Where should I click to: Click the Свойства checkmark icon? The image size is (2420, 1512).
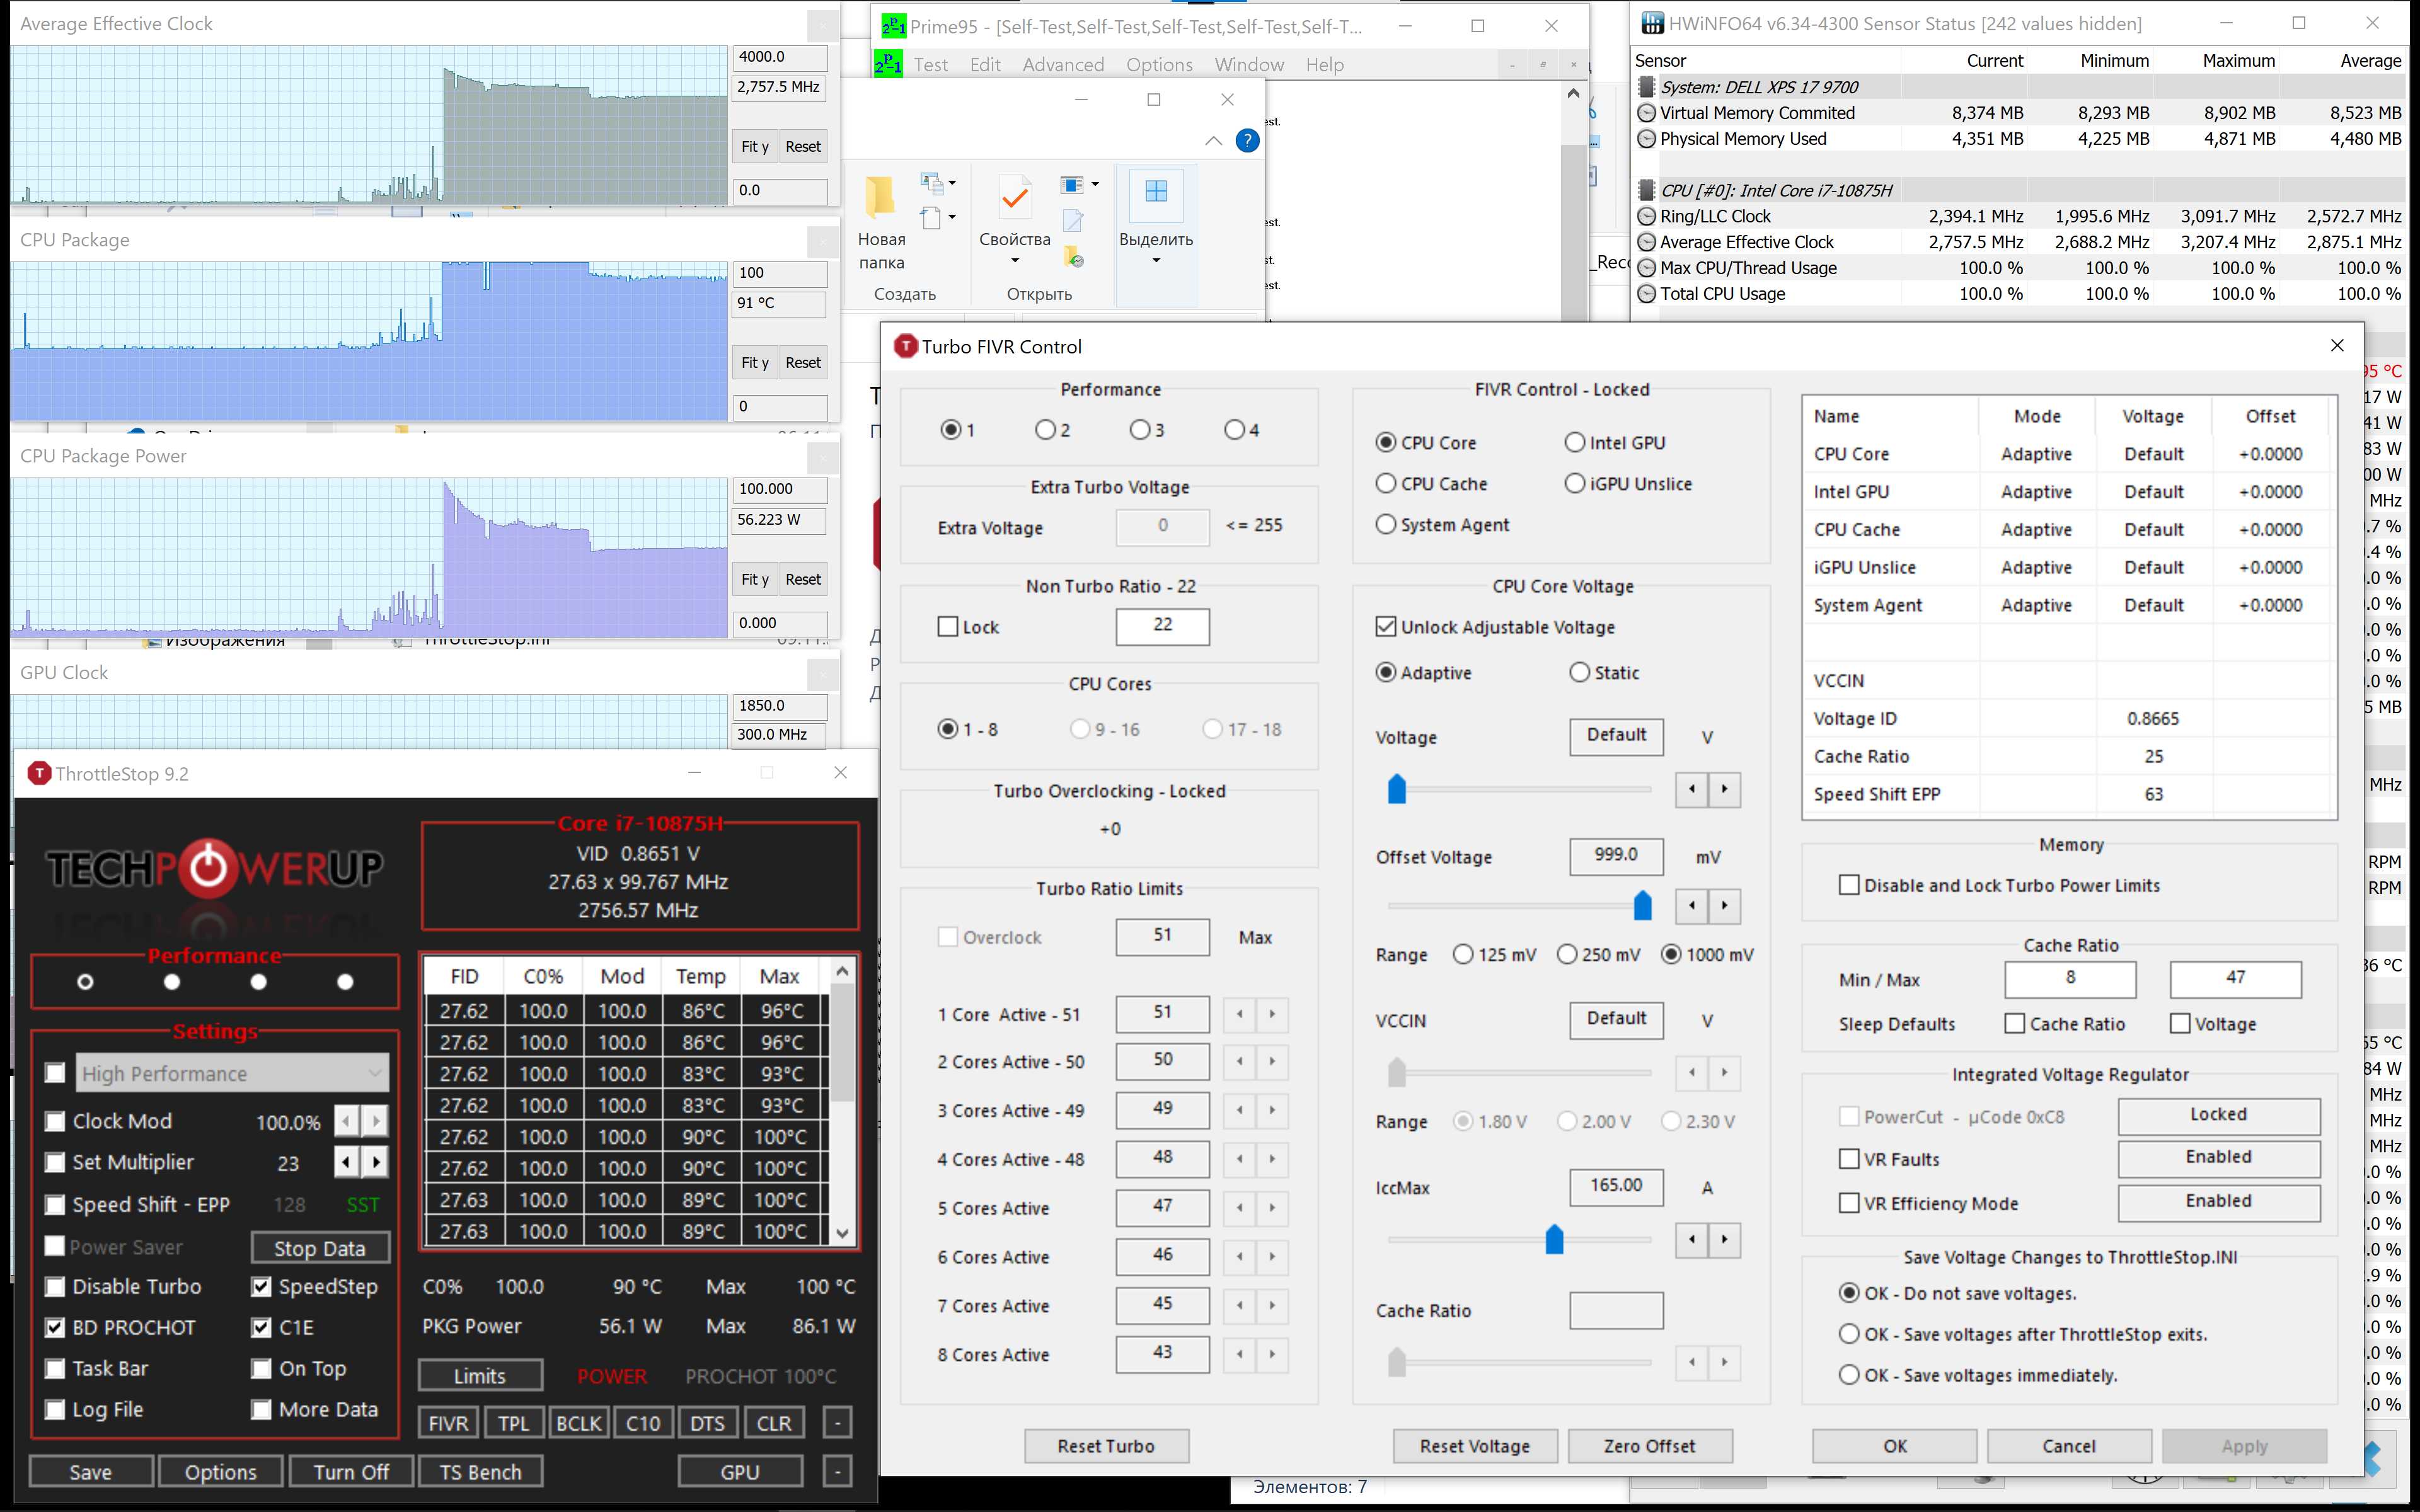[1015, 197]
